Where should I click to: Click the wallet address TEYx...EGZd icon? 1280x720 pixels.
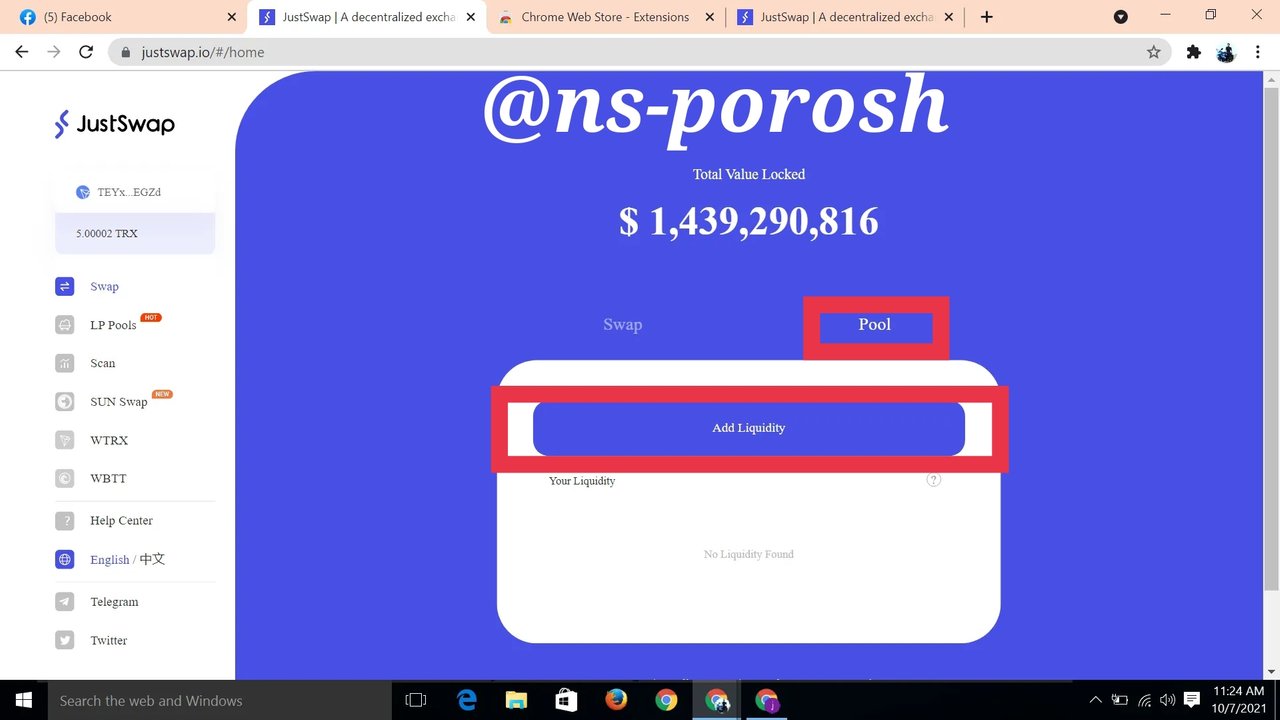83,192
